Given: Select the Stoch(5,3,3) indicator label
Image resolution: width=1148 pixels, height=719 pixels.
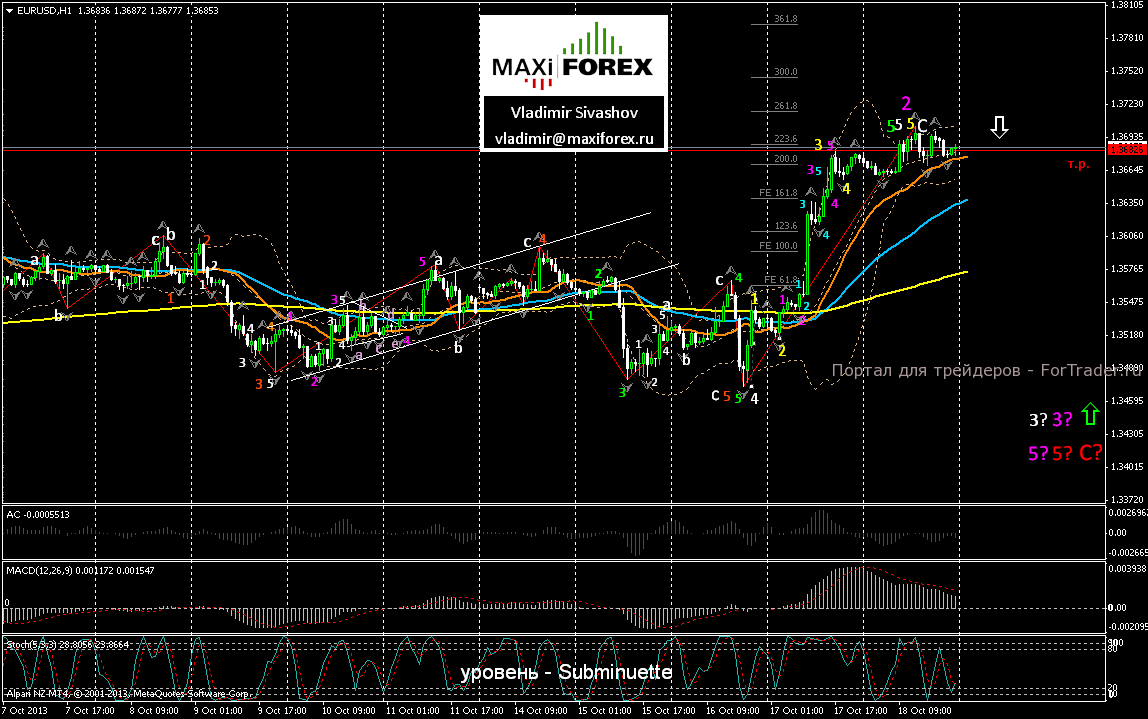Looking at the screenshot, I should click(67, 644).
